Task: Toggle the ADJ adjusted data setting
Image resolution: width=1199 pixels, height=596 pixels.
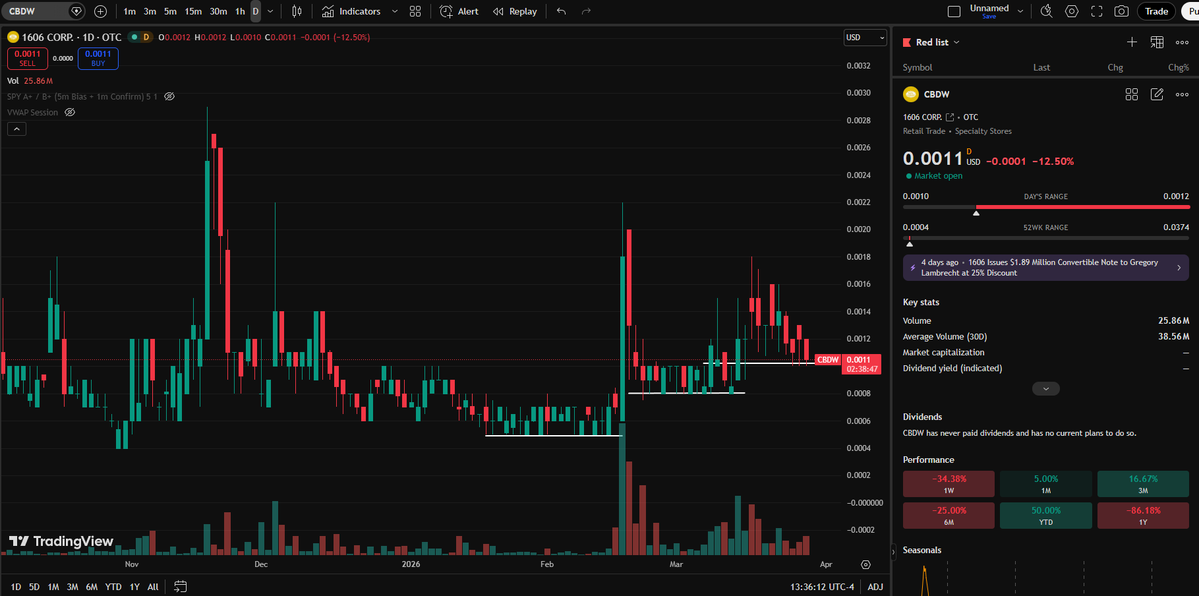Action: [876, 587]
